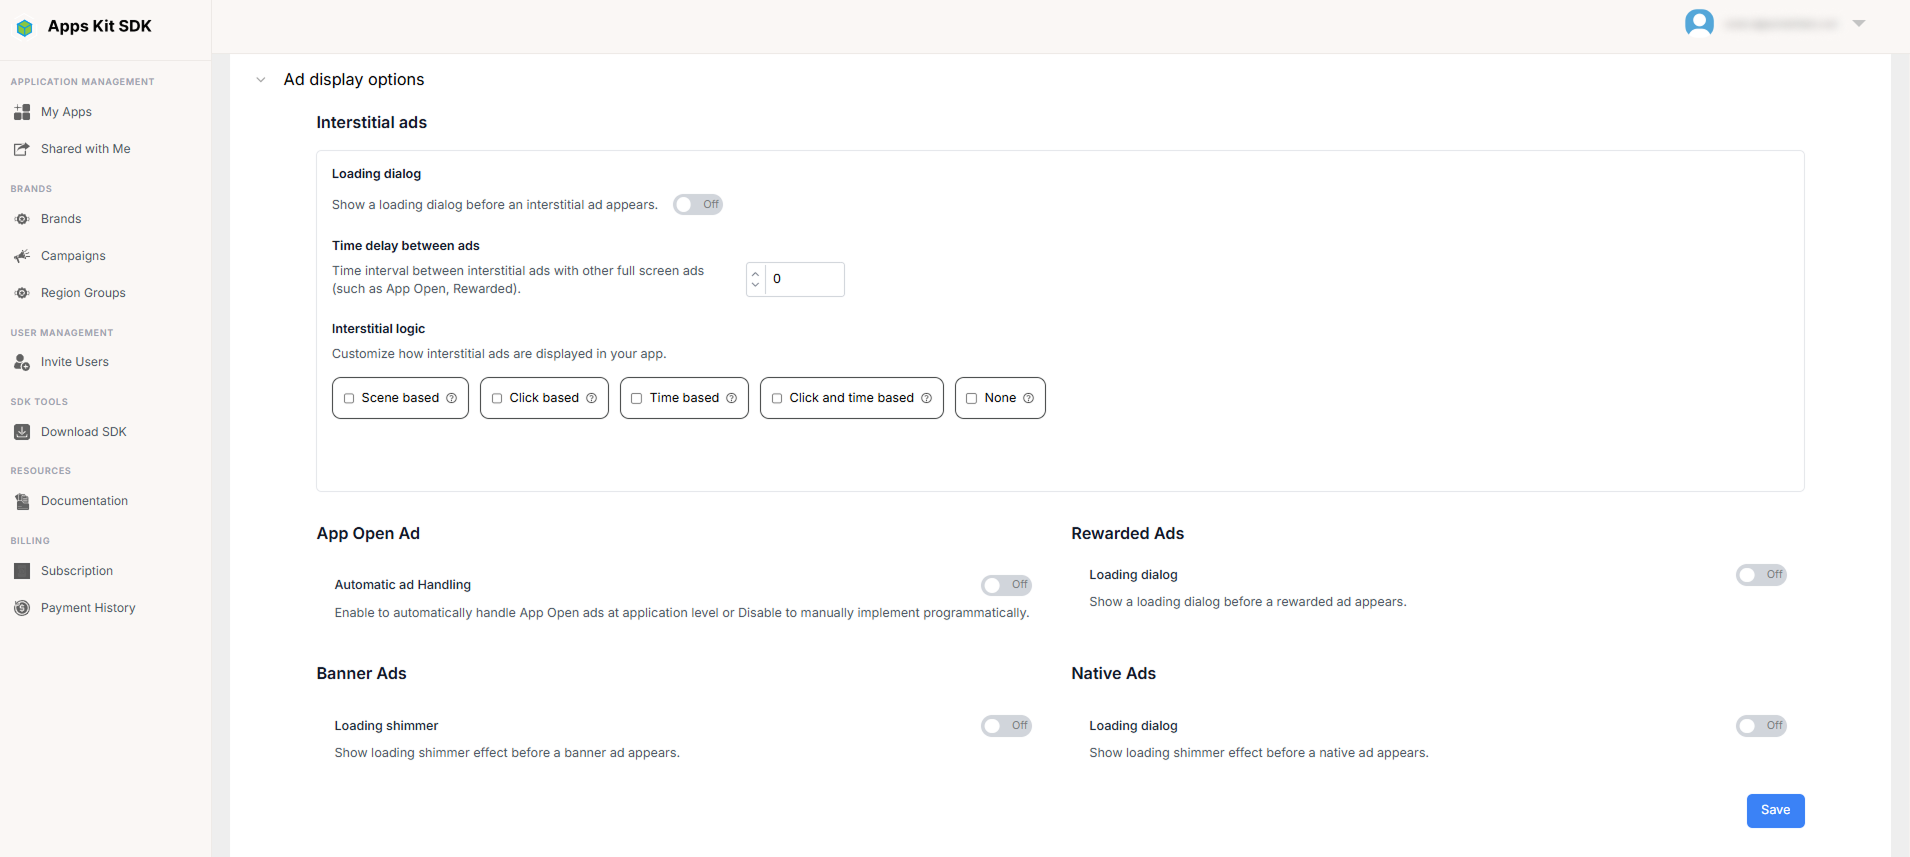Save the ad display settings

pos(1775,811)
